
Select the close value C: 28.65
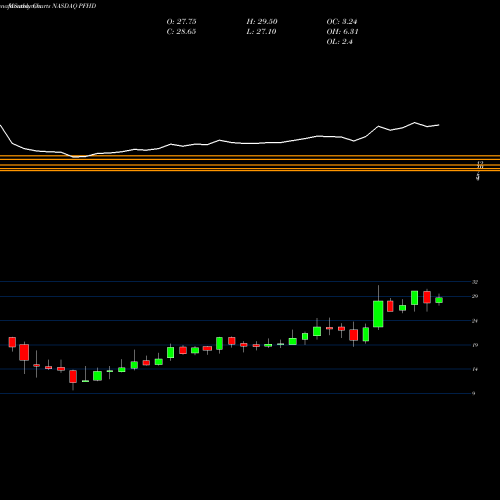[181, 32]
